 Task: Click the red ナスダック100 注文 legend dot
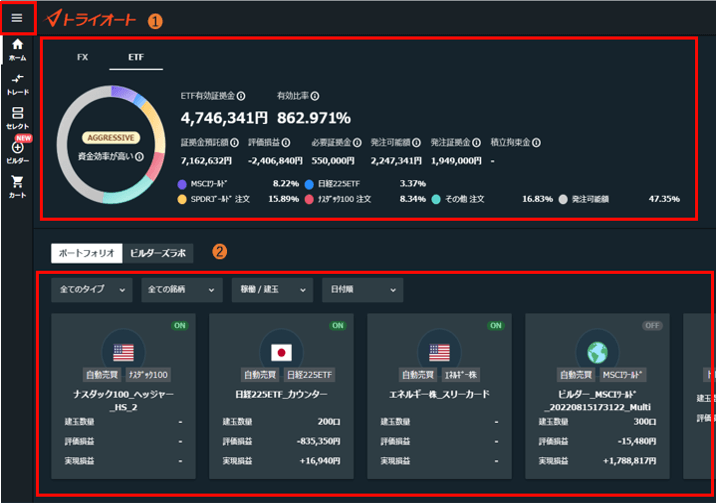[309, 200]
